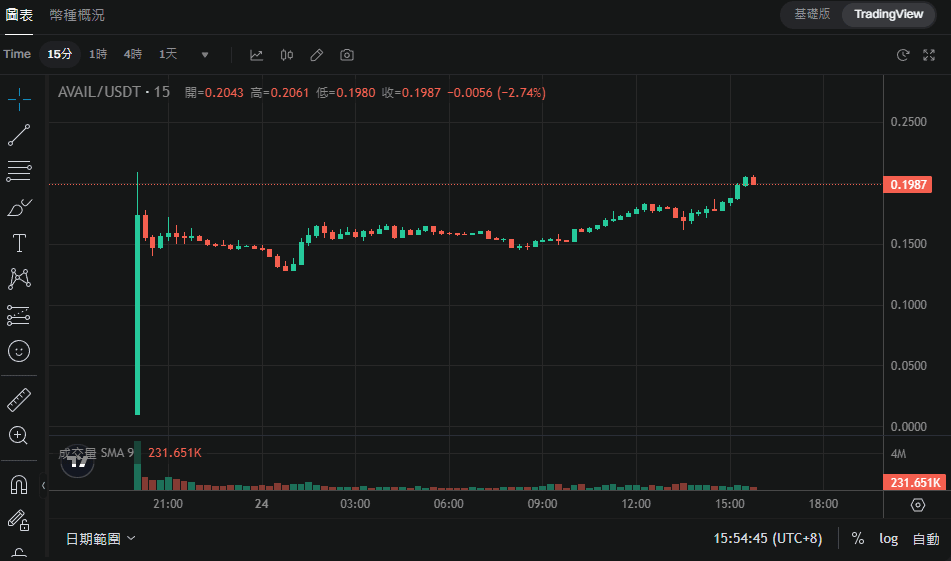Open the emoji icons tool

pyautogui.click(x=19, y=351)
